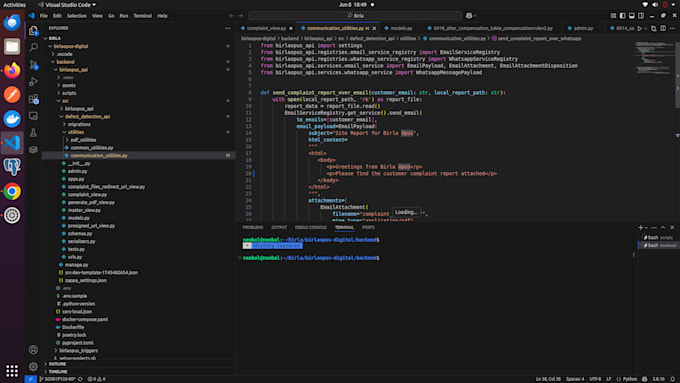Click the remote window indicator in status bar

[30, 379]
